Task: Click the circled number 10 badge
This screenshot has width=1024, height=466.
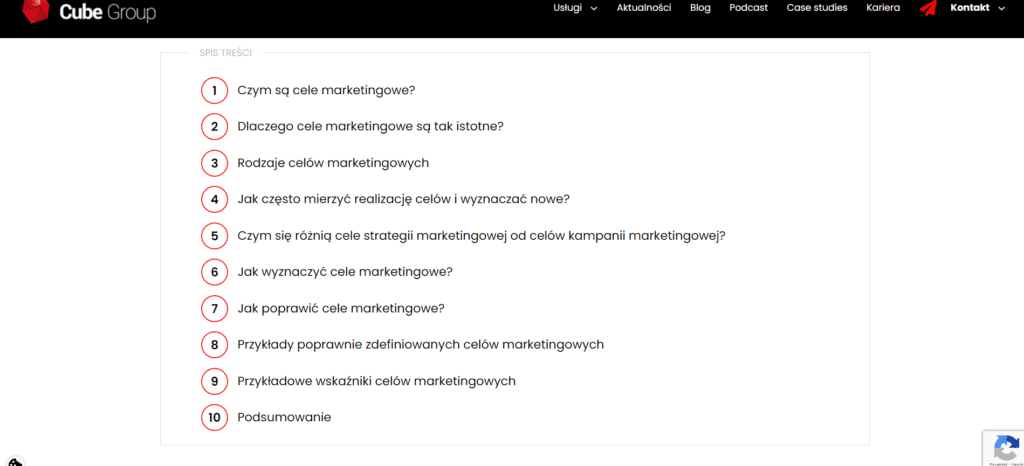Action: point(214,417)
